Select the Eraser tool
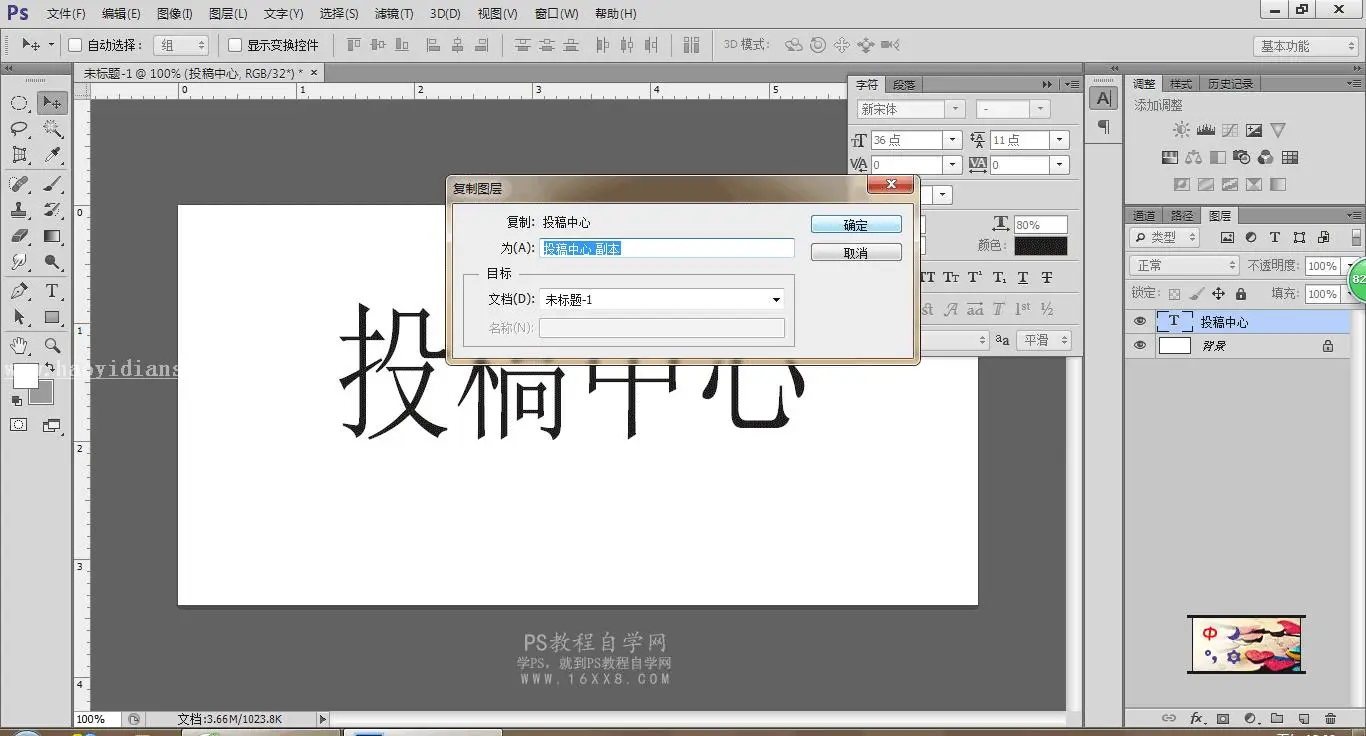Image resolution: width=1366 pixels, height=736 pixels. tap(19, 236)
